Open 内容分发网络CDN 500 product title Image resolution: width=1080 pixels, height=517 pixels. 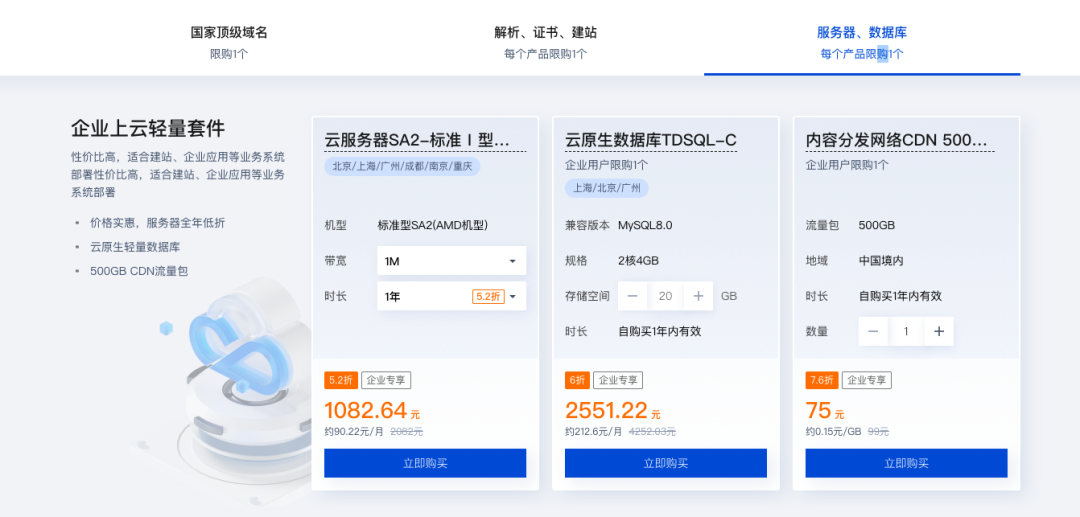coord(897,140)
